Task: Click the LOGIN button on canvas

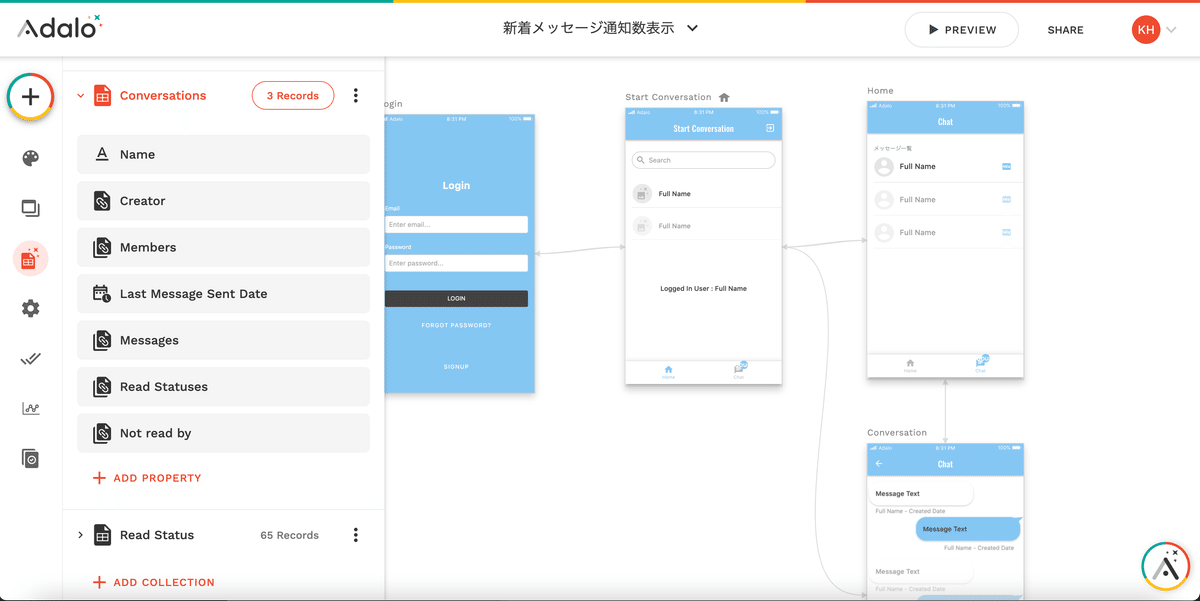Action: pyautogui.click(x=456, y=298)
